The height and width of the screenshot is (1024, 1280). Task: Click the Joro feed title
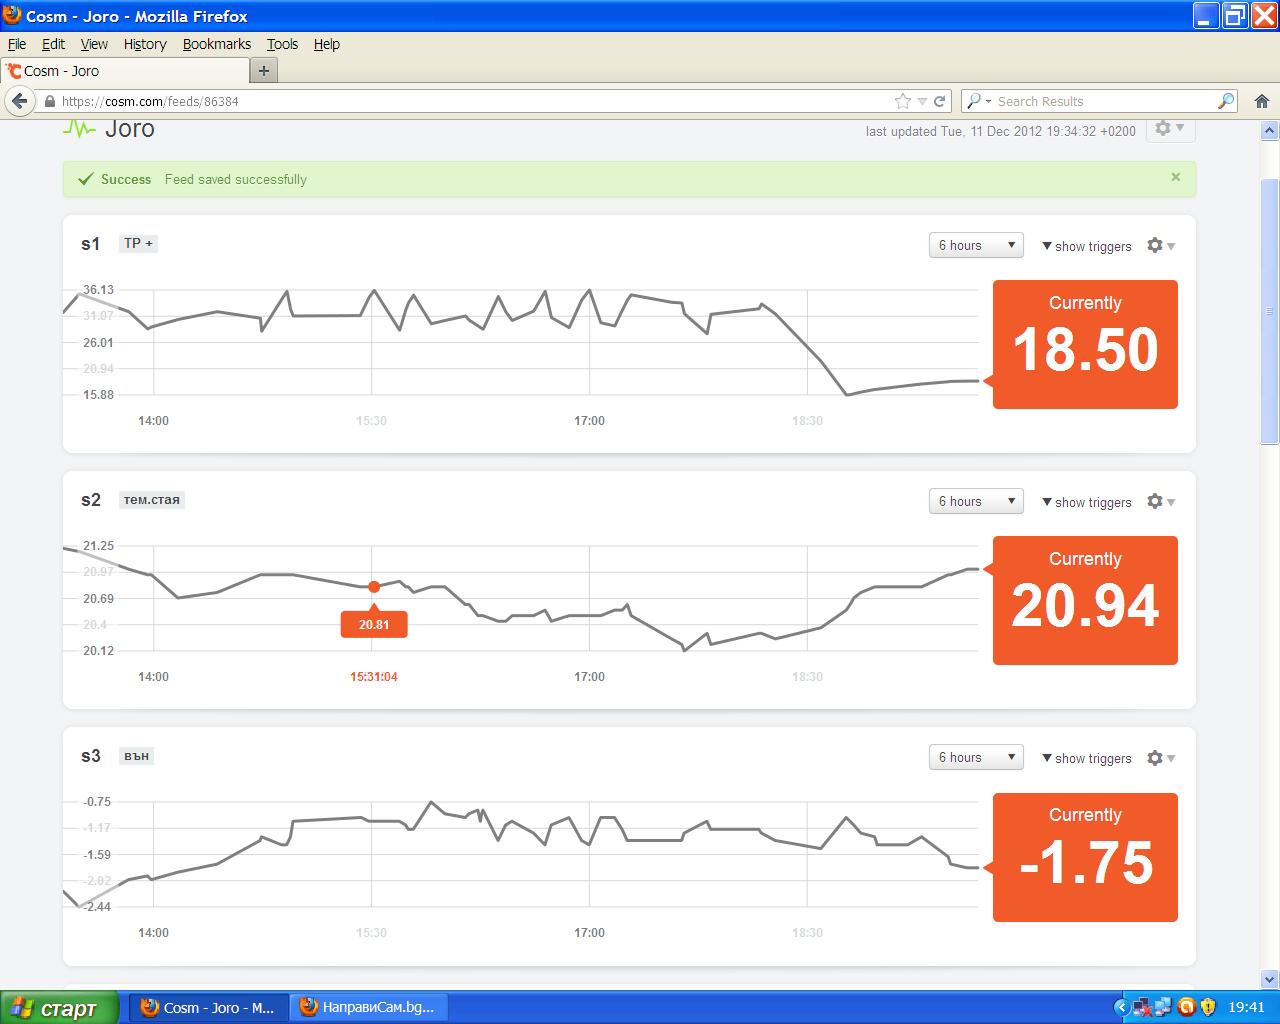pos(130,128)
